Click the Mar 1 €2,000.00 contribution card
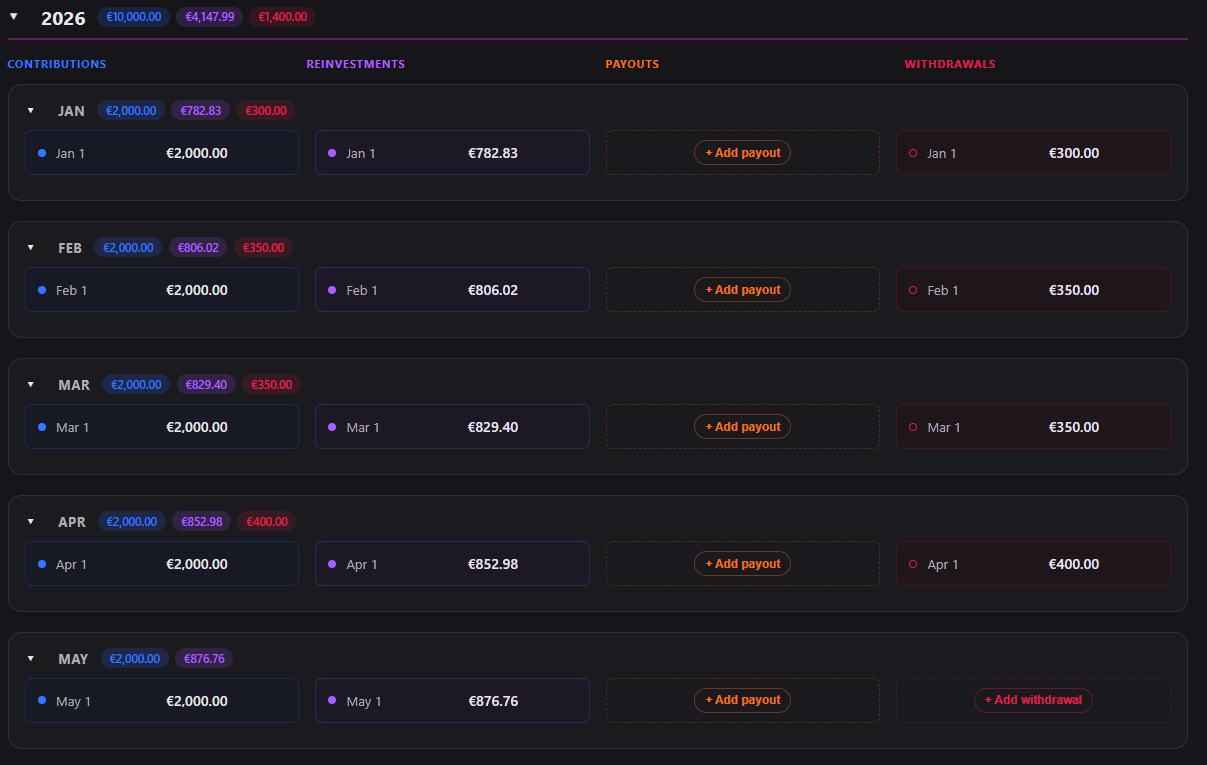Image resolution: width=1207 pixels, height=765 pixels. click(162, 427)
